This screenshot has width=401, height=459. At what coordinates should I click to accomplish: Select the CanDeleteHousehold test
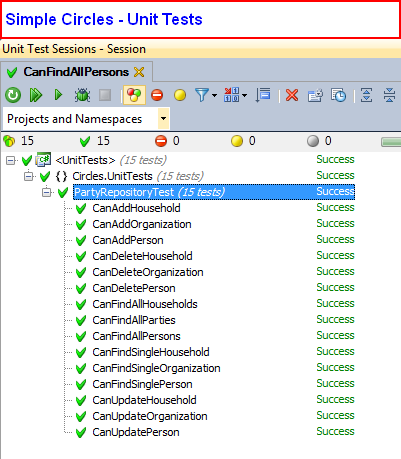coord(142,256)
